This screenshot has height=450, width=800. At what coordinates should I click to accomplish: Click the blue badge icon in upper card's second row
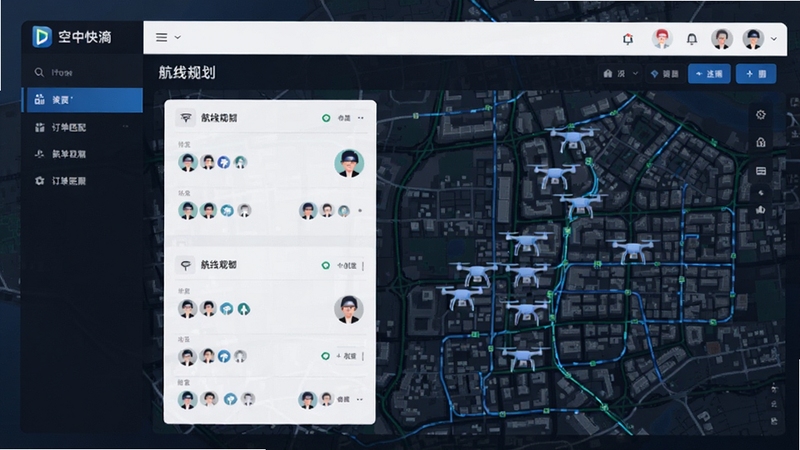(x=227, y=210)
